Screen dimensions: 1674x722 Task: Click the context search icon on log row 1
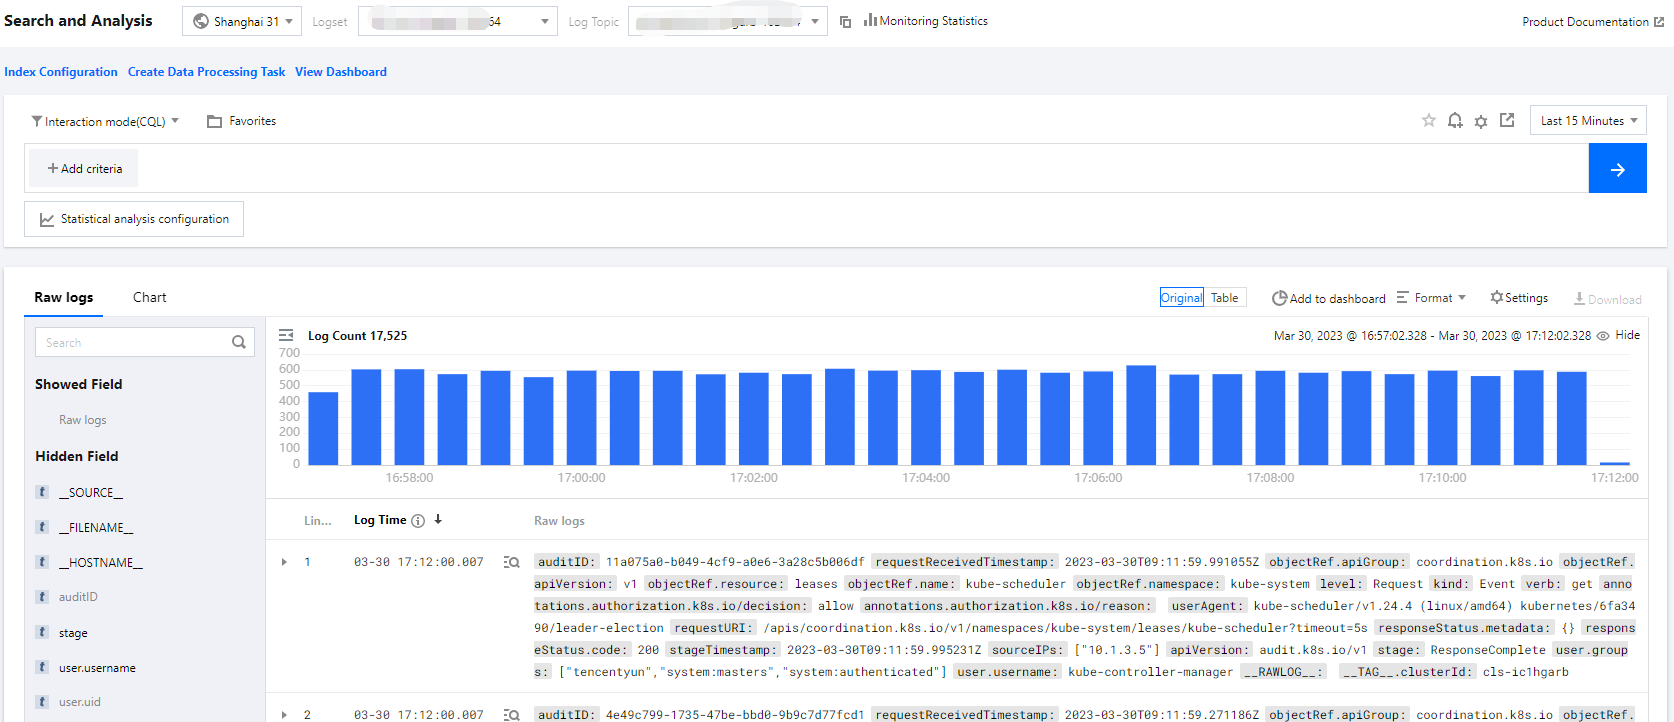(512, 562)
